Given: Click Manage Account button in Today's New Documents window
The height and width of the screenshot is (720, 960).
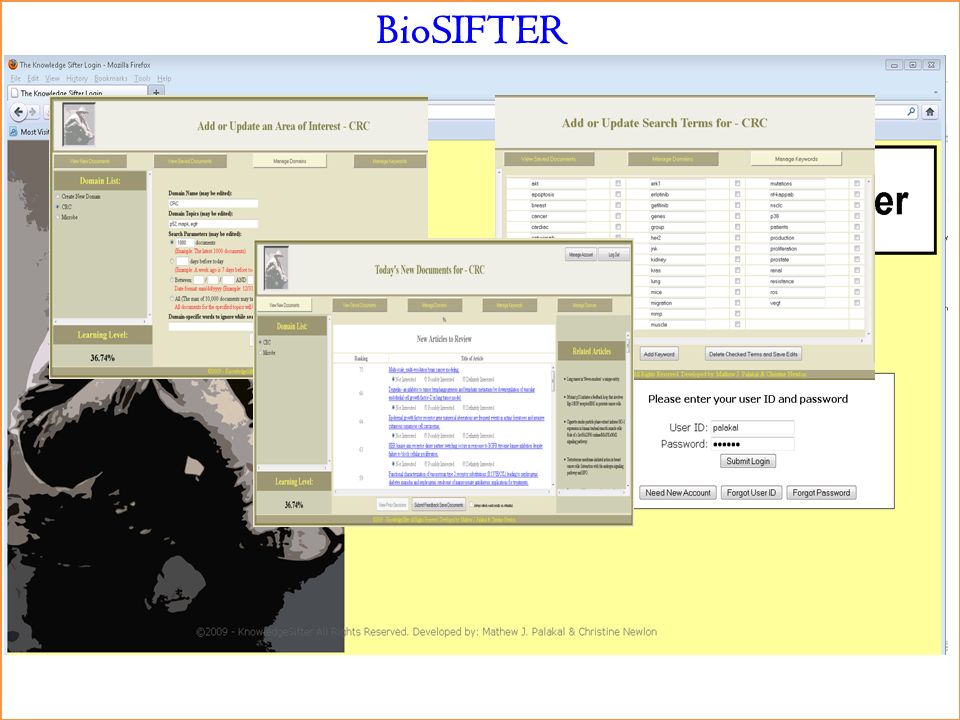Looking at the screenshot, I should coord(580,255).
